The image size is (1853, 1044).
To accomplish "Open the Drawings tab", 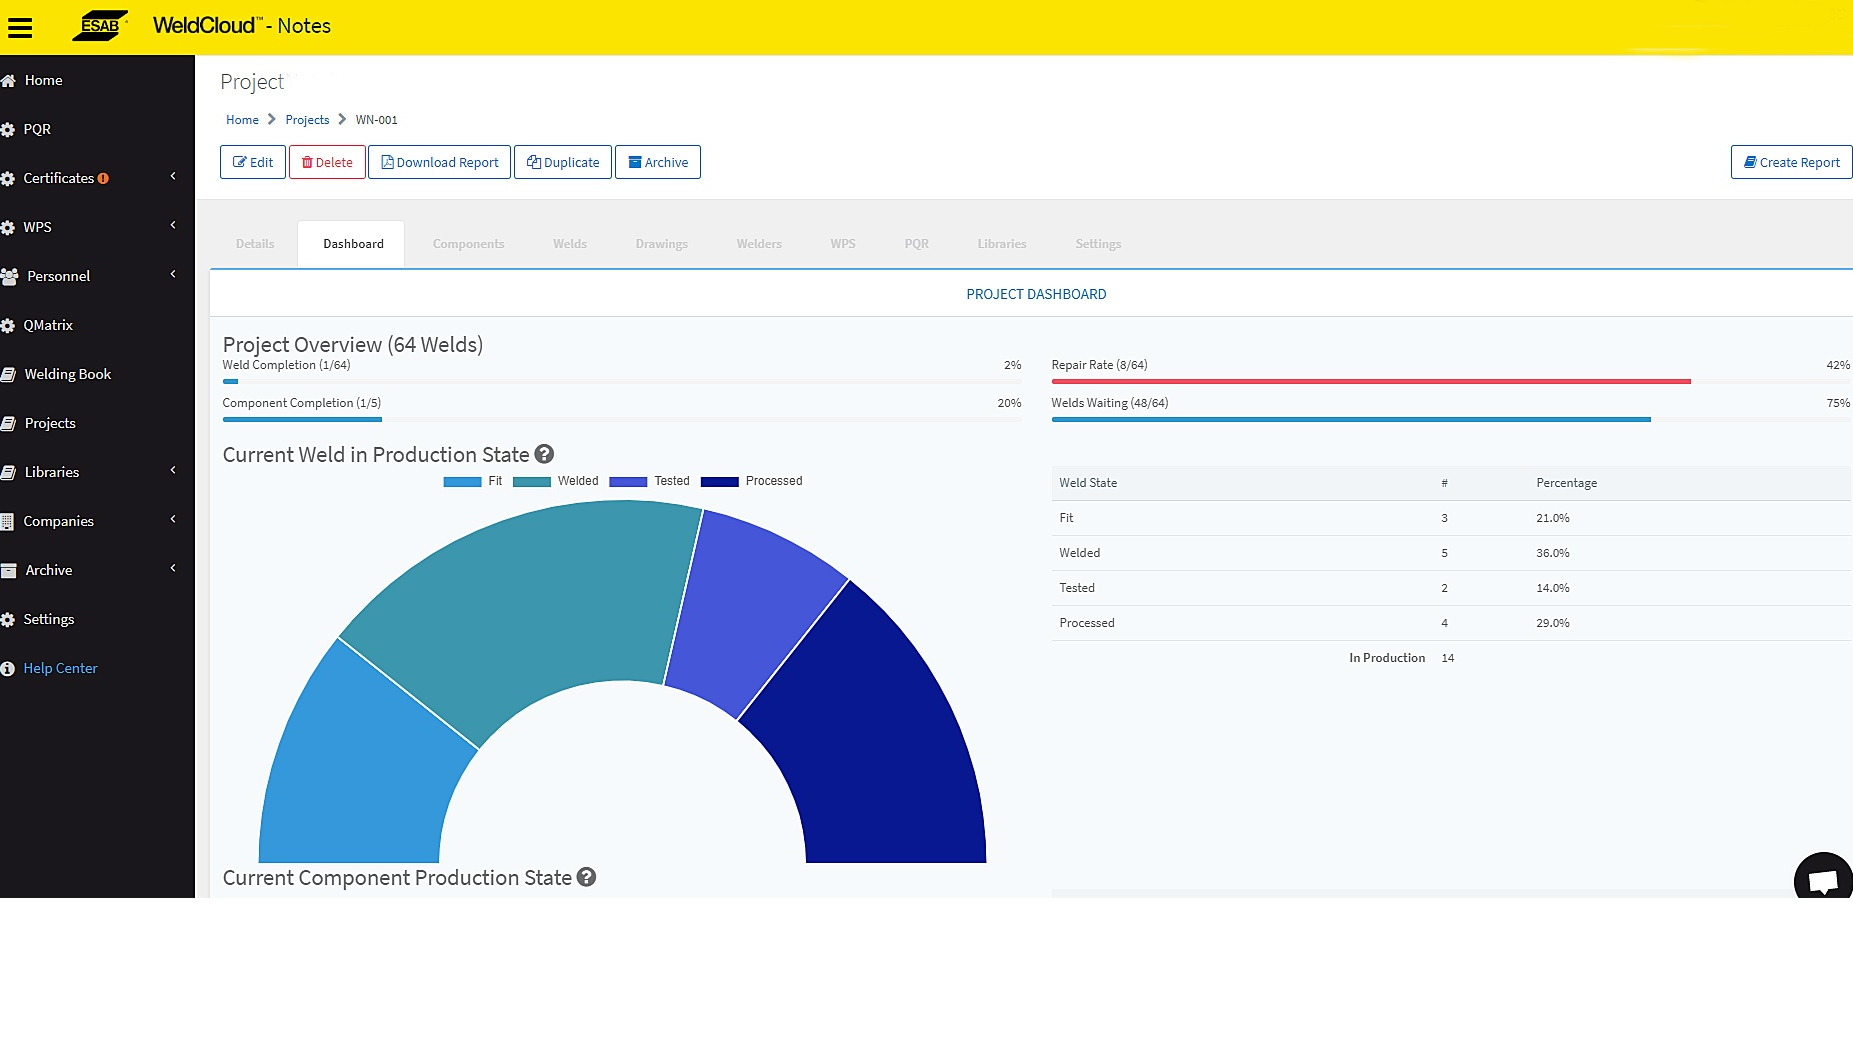I will click(x=661, y=243).
